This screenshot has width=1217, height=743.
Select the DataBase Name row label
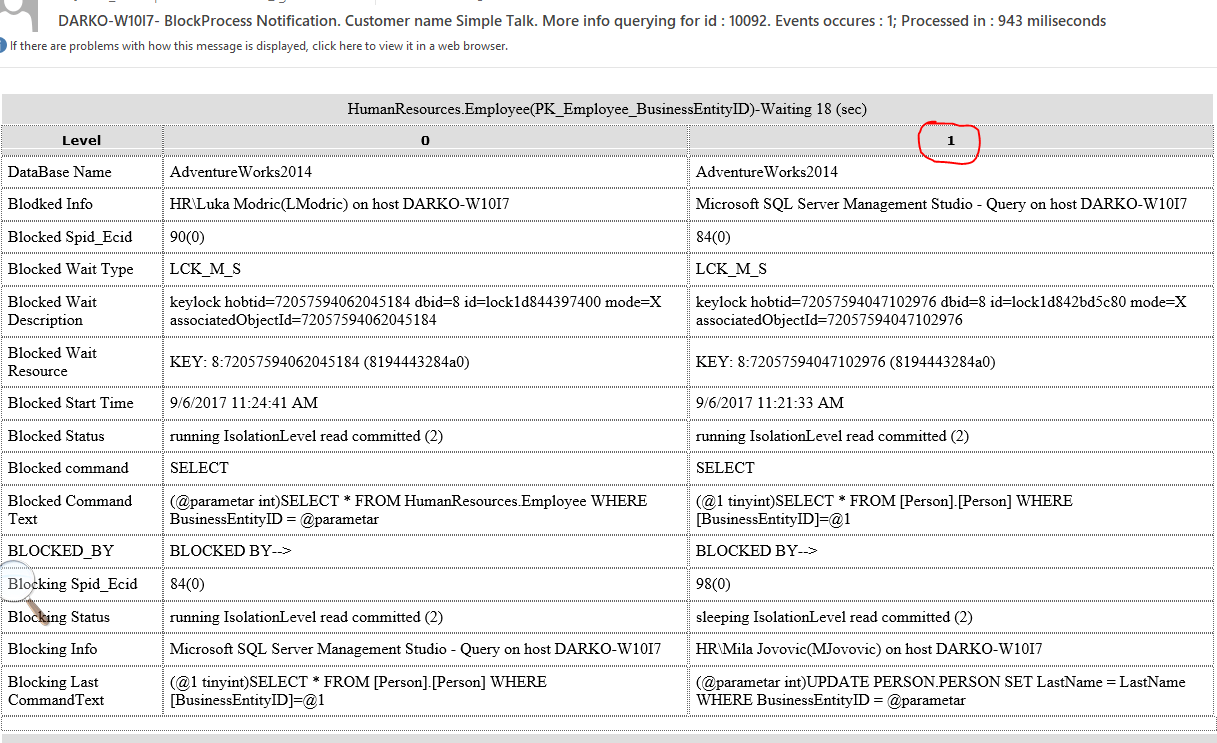(x=60, y=172)
